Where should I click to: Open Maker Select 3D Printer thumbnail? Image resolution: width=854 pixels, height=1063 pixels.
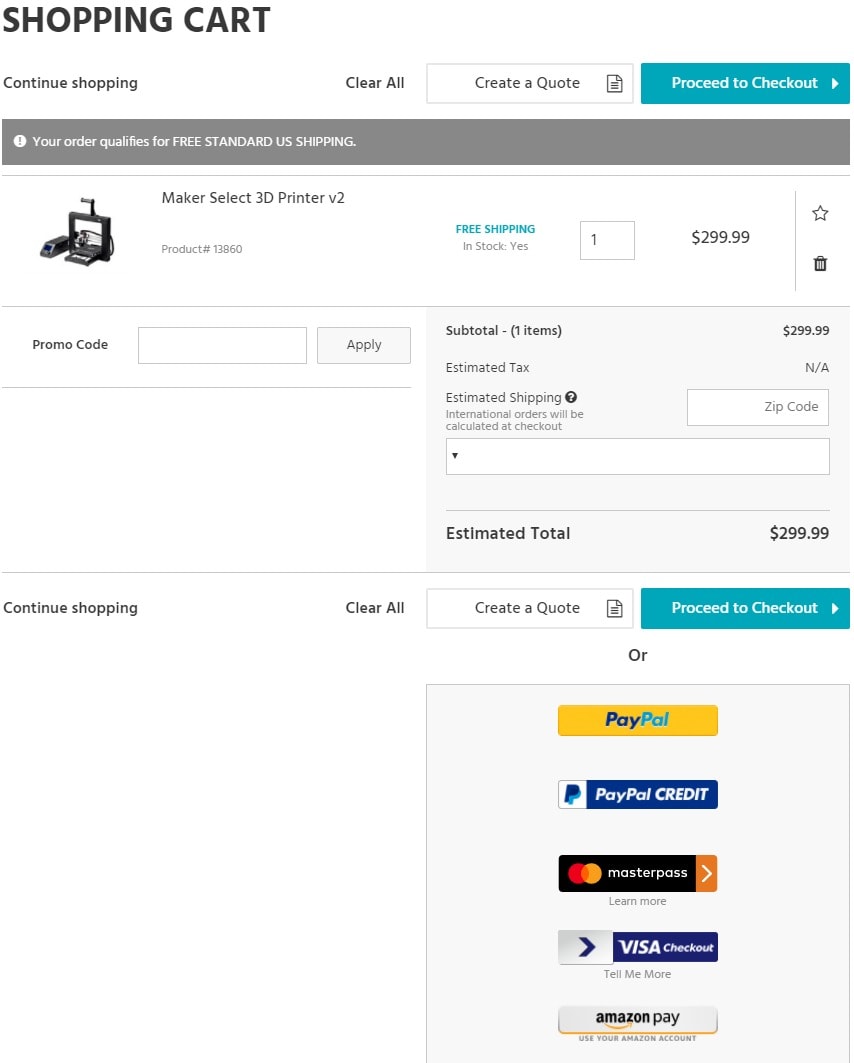pos(78,232)
